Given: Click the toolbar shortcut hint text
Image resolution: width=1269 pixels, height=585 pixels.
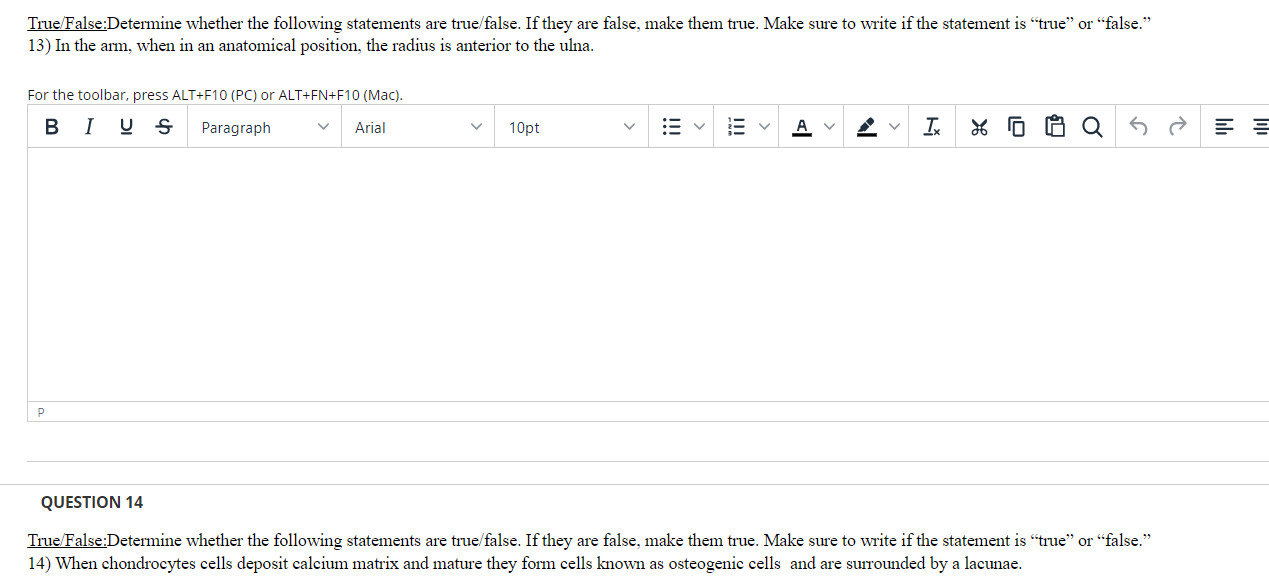Looking at the screenshot, I should [x=215, y=95].
